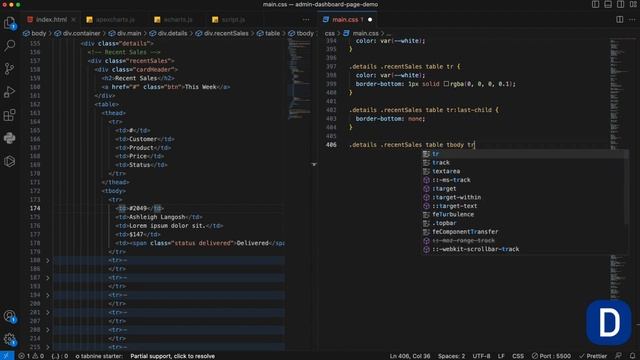Click the Prettier status bar item
Image resolution: width=640 pixels, height=360 pixels.
pos(593,356)
